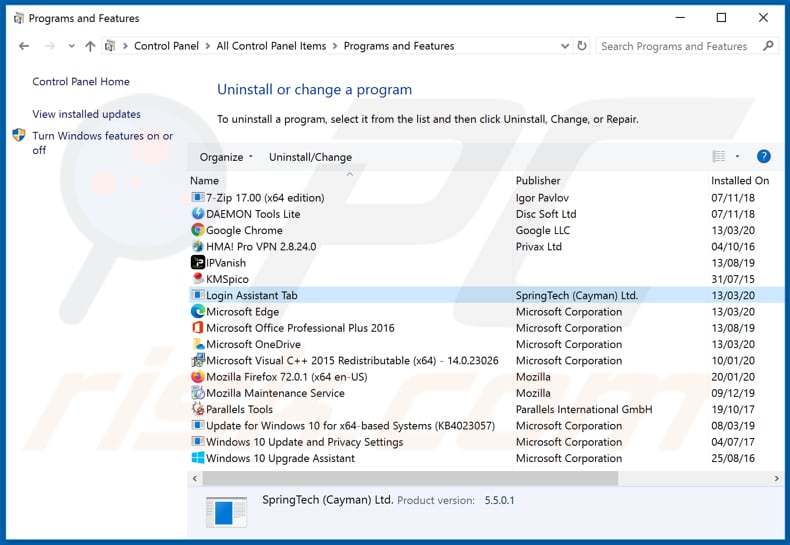Open Turn Windows features on or off
Viewport: 790px width, 545px height.
click(103, 143)
